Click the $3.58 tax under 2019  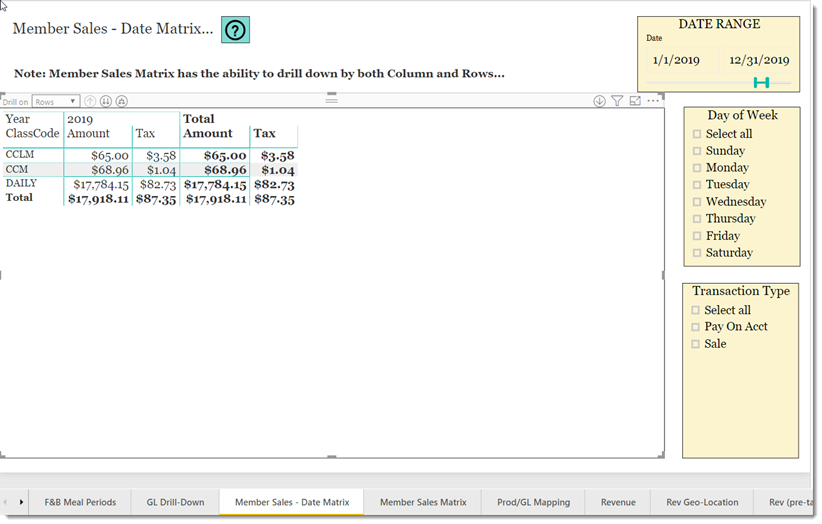[x=161, y=156]
